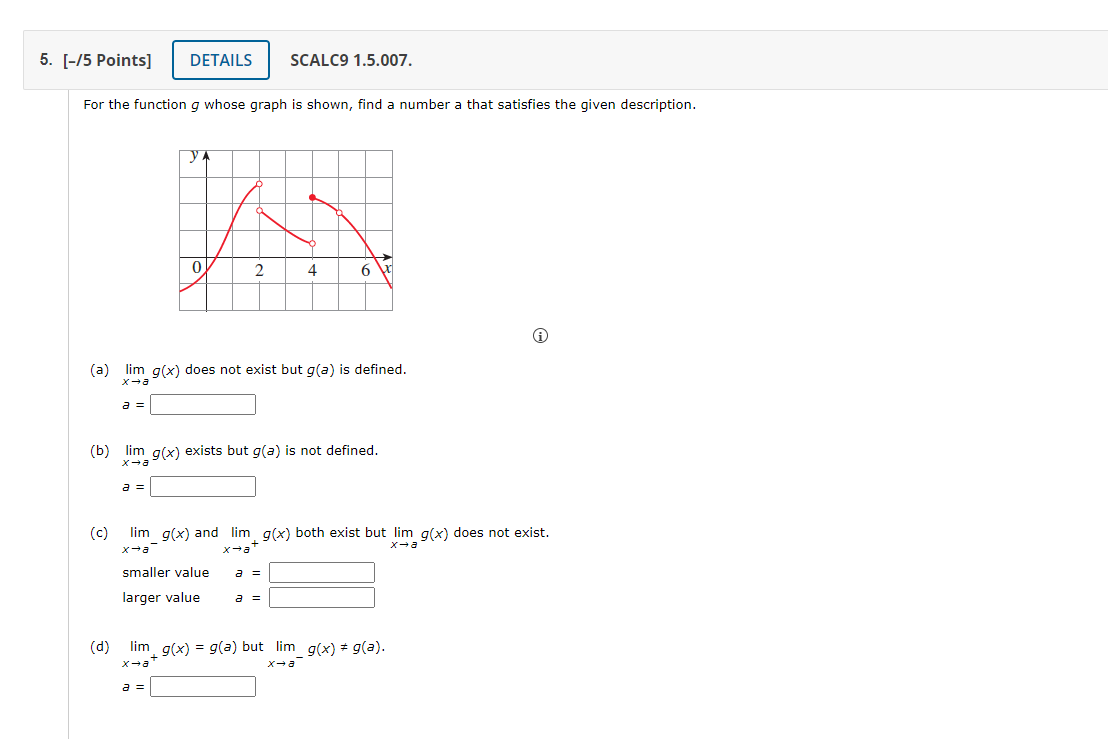The image size is (1108, 739).
Task: Select the larger value input in part (c)
Action: click(x=321, y=597)
